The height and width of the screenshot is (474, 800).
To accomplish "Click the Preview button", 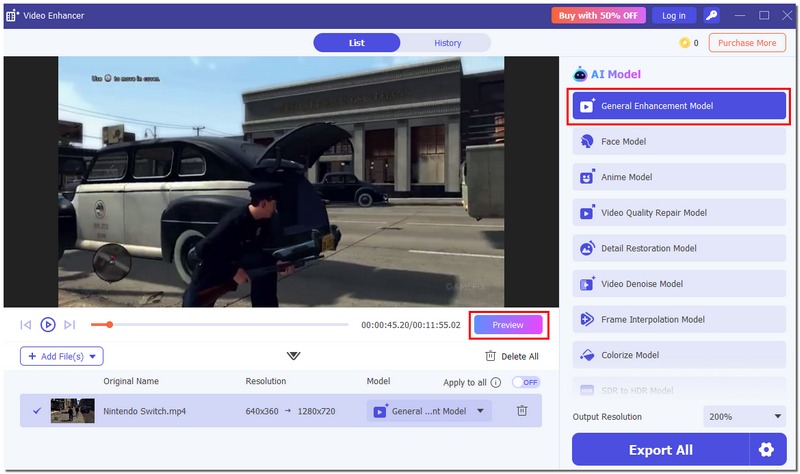I will coord(508,325).
